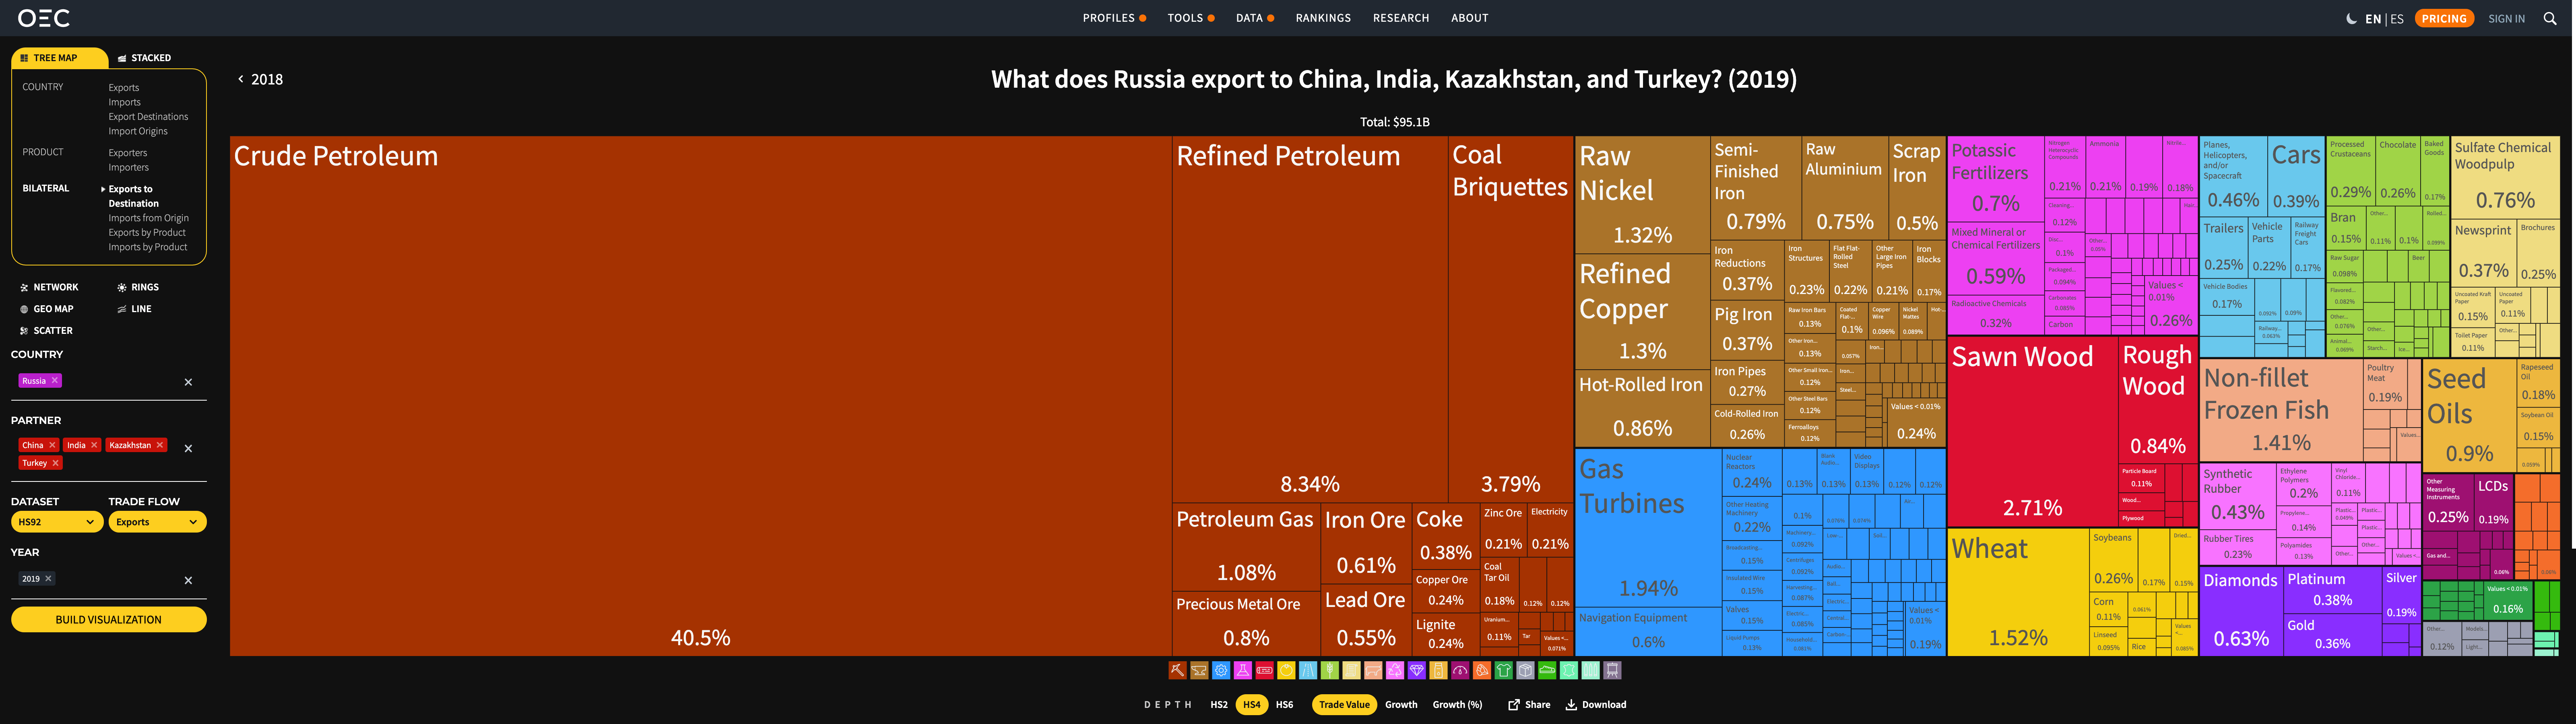
Task: Click the Miscellaneous box category icon
Action: pyautogui.click(x=1526, y=671)
